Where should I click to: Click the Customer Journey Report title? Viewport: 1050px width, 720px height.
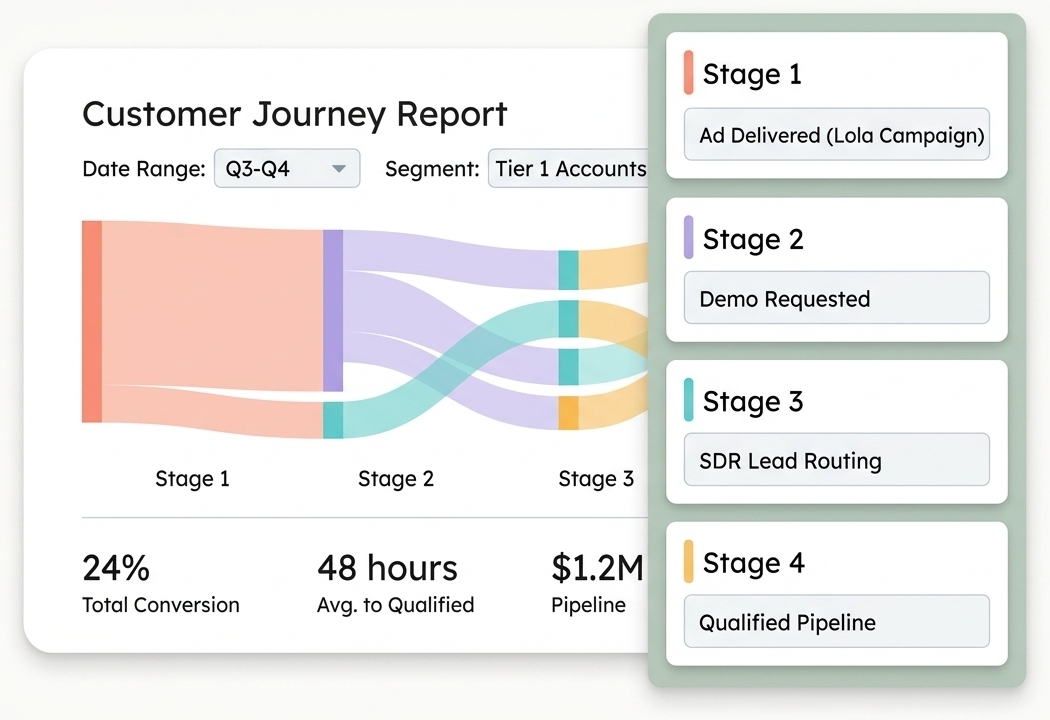(x=295, y=114)
